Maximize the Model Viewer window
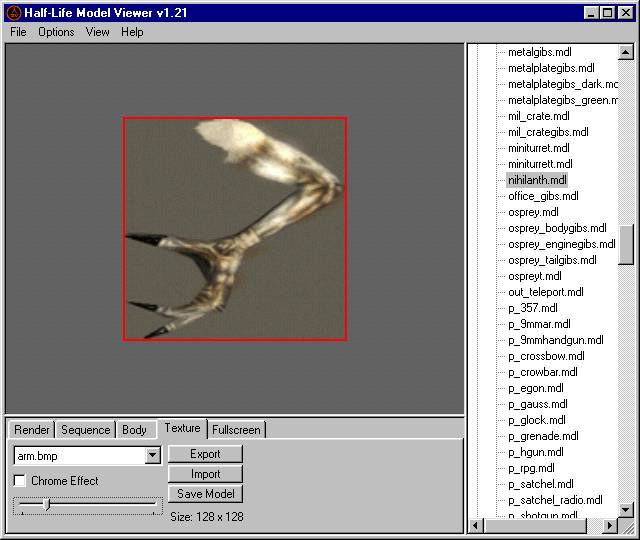The width and height of the screenshot is (640, 540). (x=607, y=13)
